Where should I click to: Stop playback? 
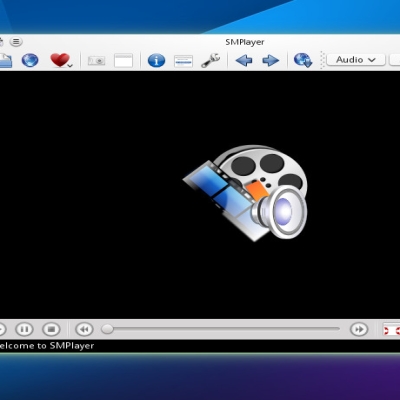coord(51,329)
